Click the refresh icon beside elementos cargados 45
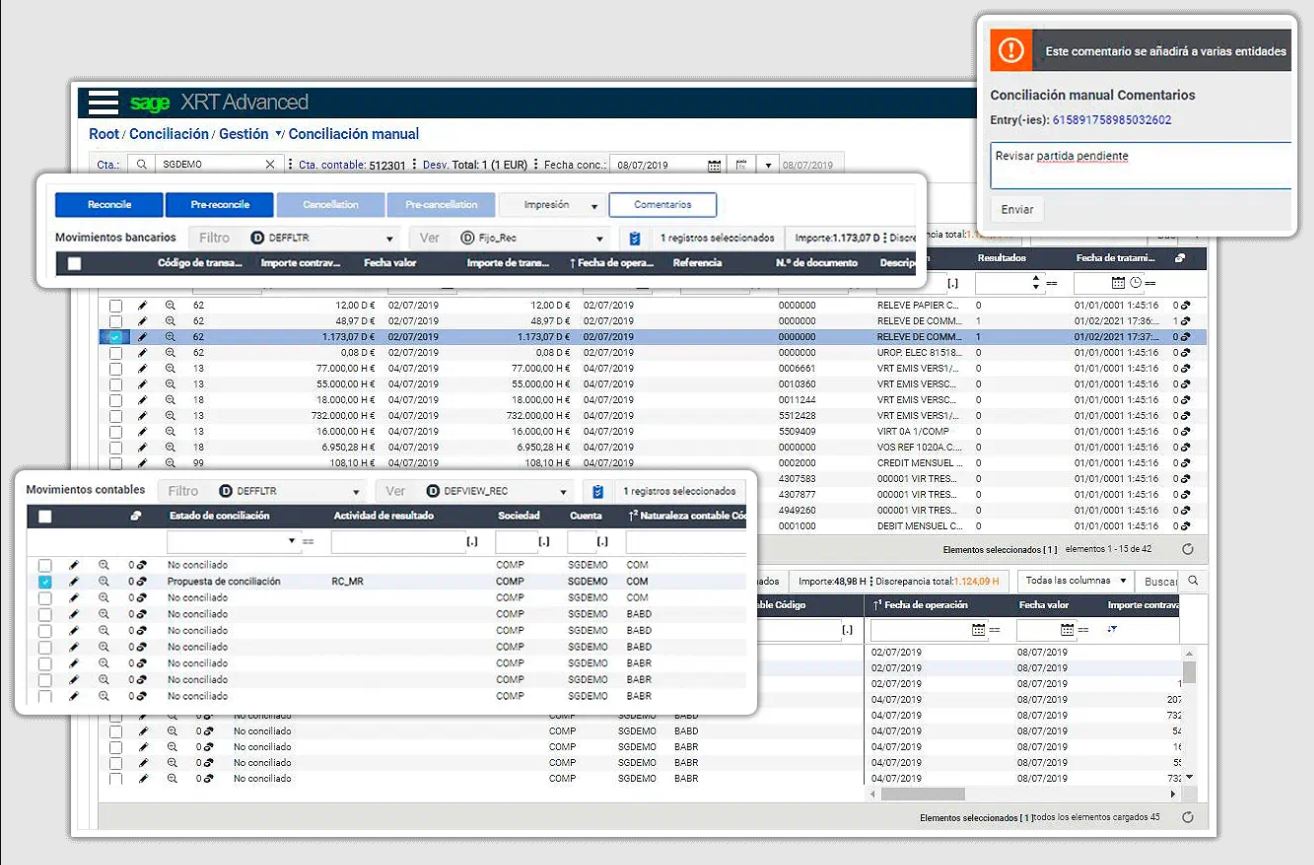 [1188, 817]
